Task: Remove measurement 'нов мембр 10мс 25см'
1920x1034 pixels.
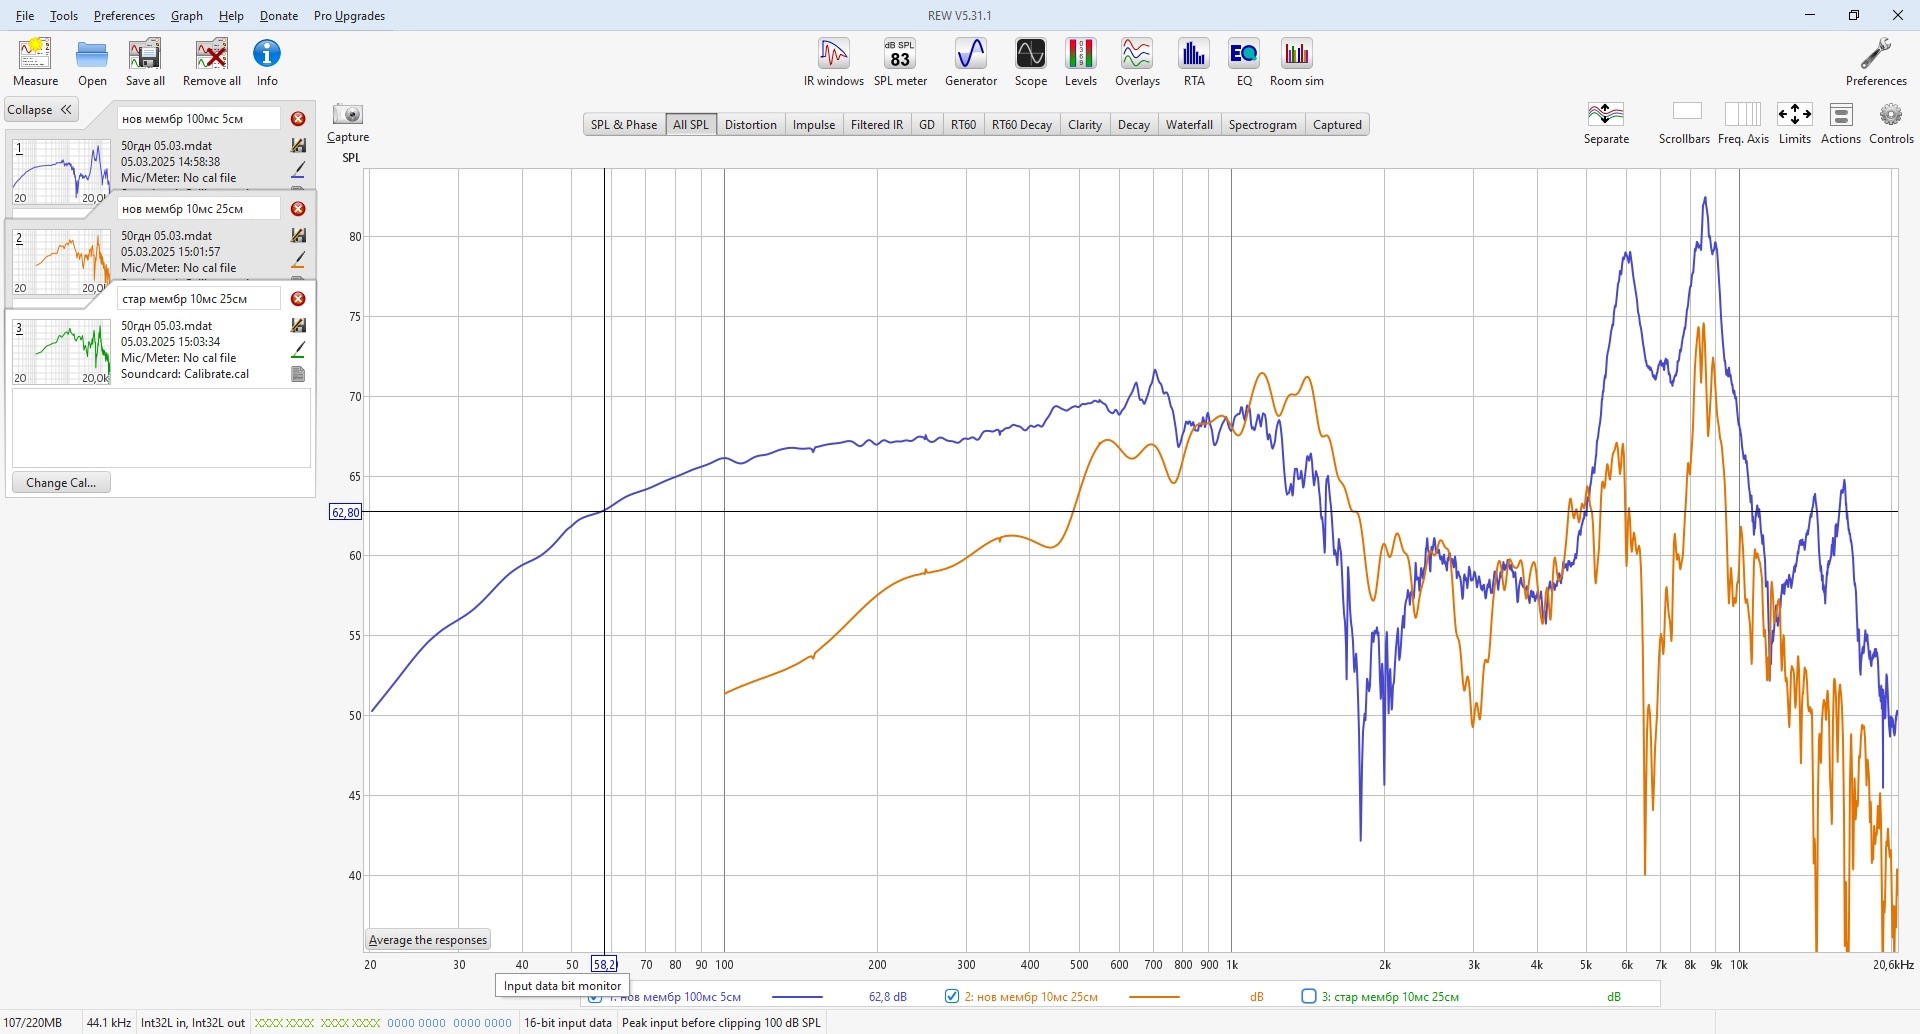Action: 298,209
